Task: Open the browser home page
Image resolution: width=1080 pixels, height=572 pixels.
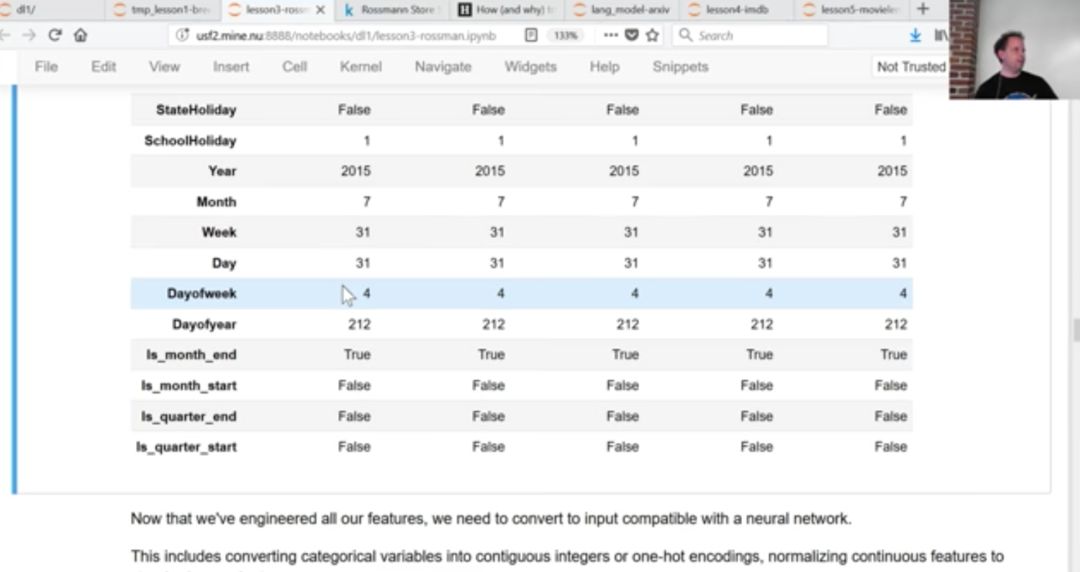Action: [x=81, y=35]
